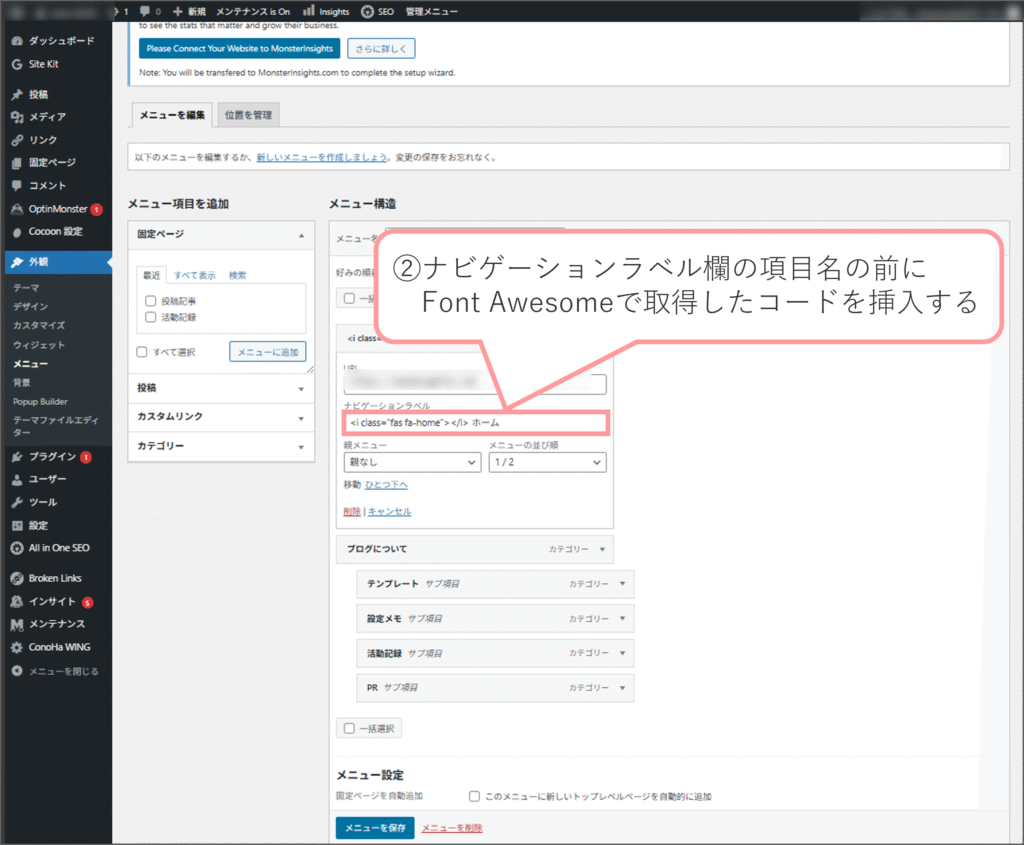1024x845 pixels.
Task: Check the 投稿記事 page checkbox
Action: [x=150, y=300]
